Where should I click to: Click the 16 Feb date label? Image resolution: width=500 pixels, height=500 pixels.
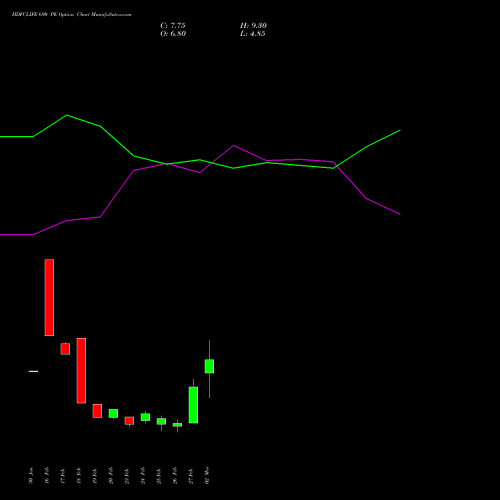[x=47, y=476]
